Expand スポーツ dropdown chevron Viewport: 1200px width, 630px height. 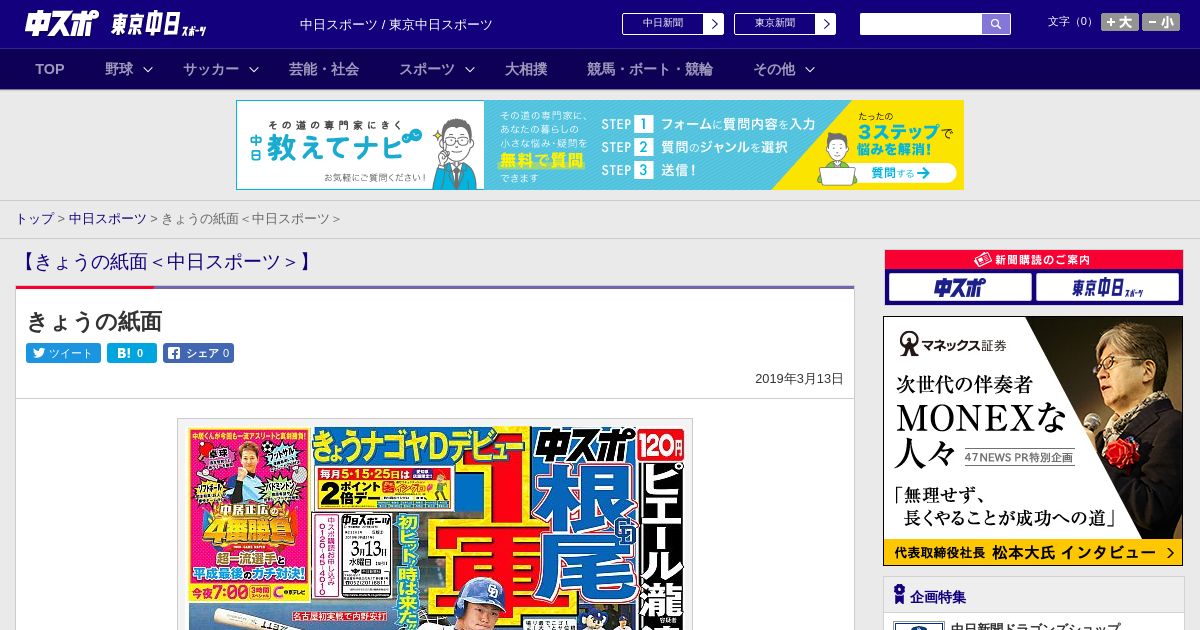(x=470, y=69)
